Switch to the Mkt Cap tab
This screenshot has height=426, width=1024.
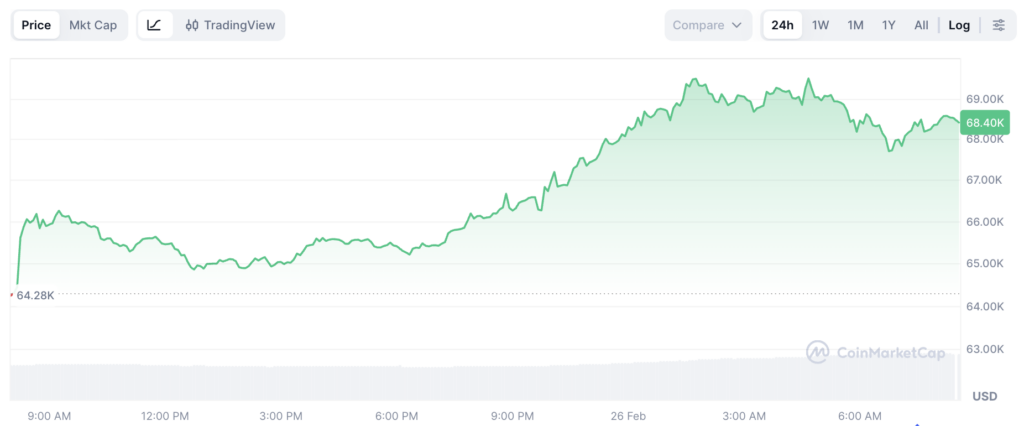[92, 25]
